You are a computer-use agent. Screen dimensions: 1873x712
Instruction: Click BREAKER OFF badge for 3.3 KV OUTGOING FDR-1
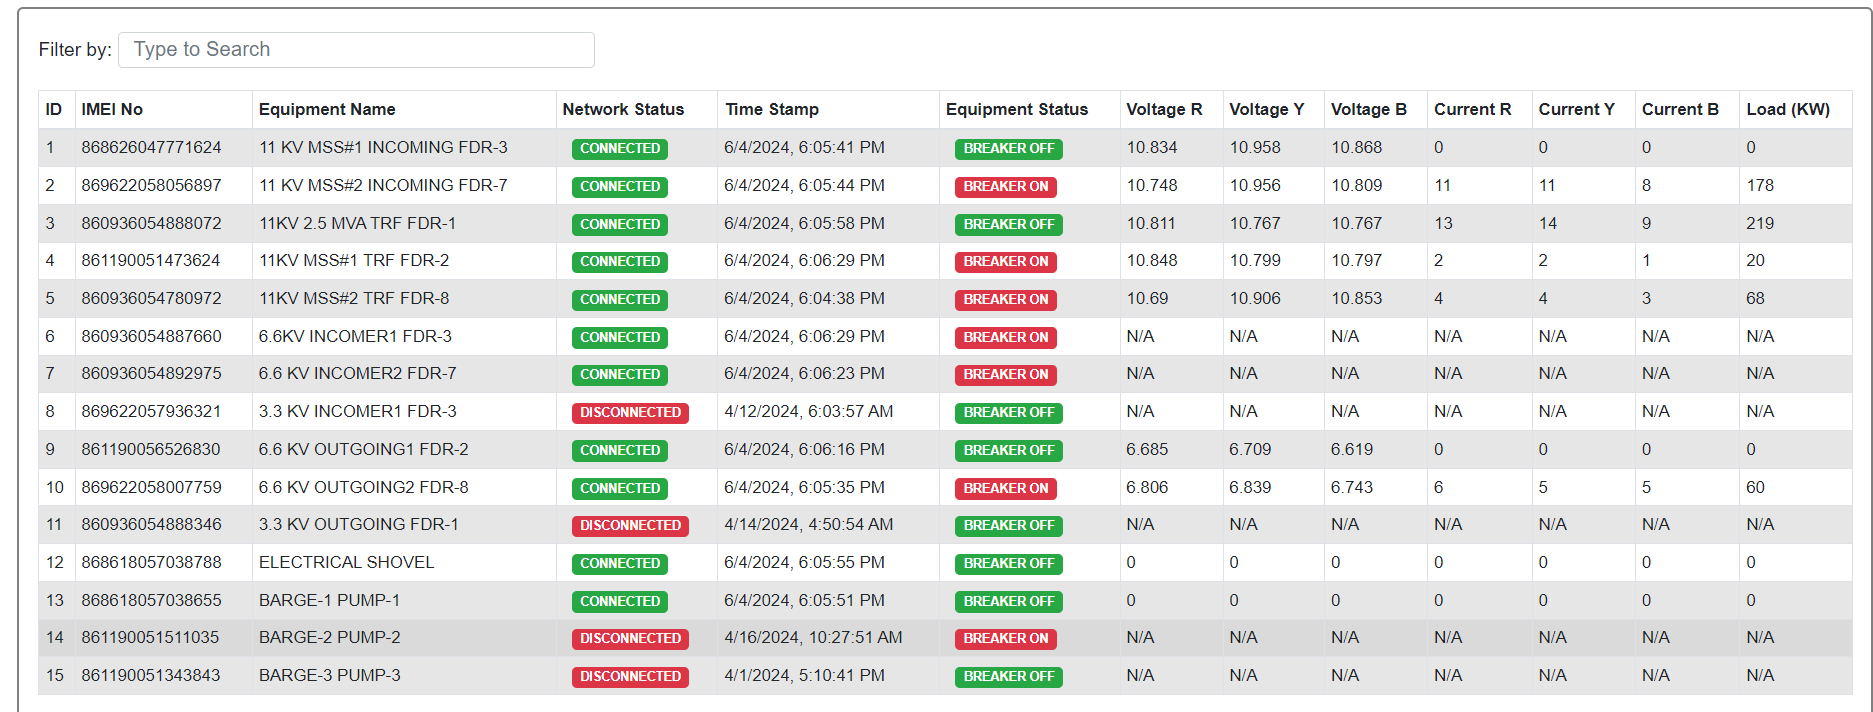[1008, 526]
